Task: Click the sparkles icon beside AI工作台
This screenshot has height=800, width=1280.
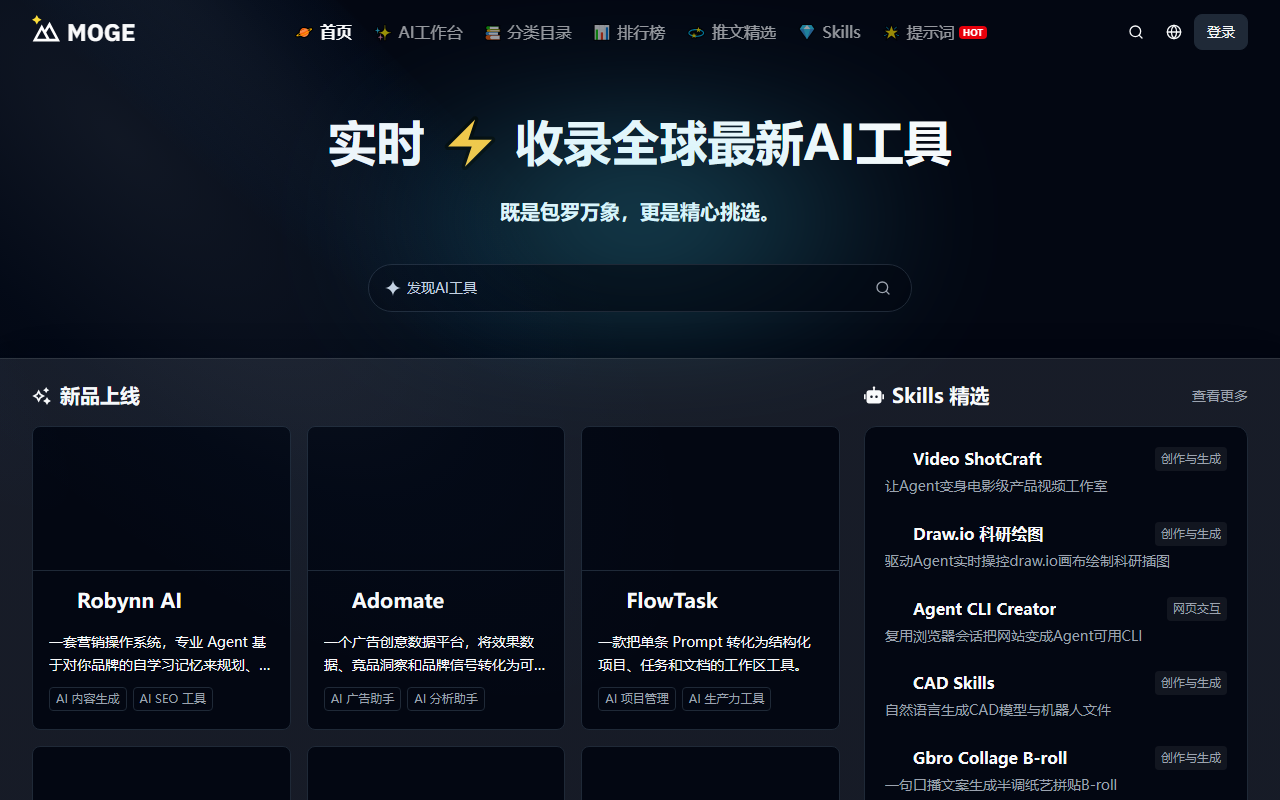Action: pos(383,32)
